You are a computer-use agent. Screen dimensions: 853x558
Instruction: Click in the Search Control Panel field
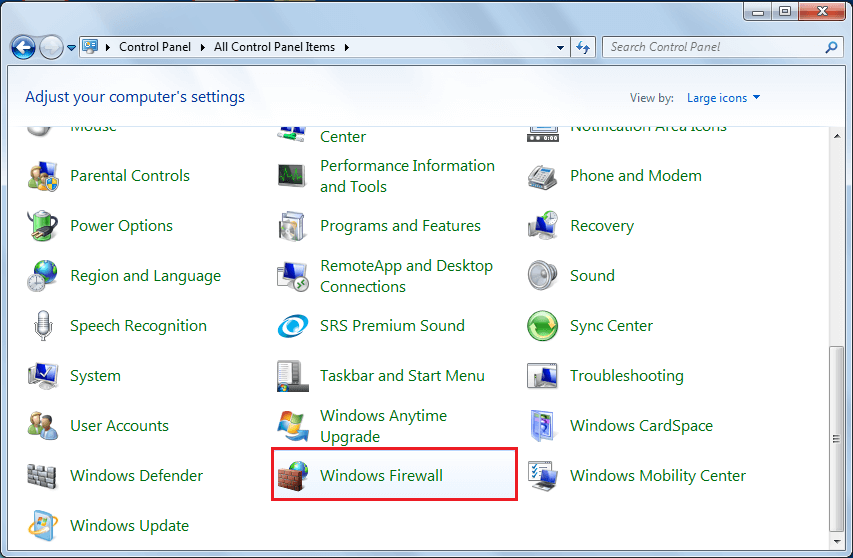tap(714, 47)
